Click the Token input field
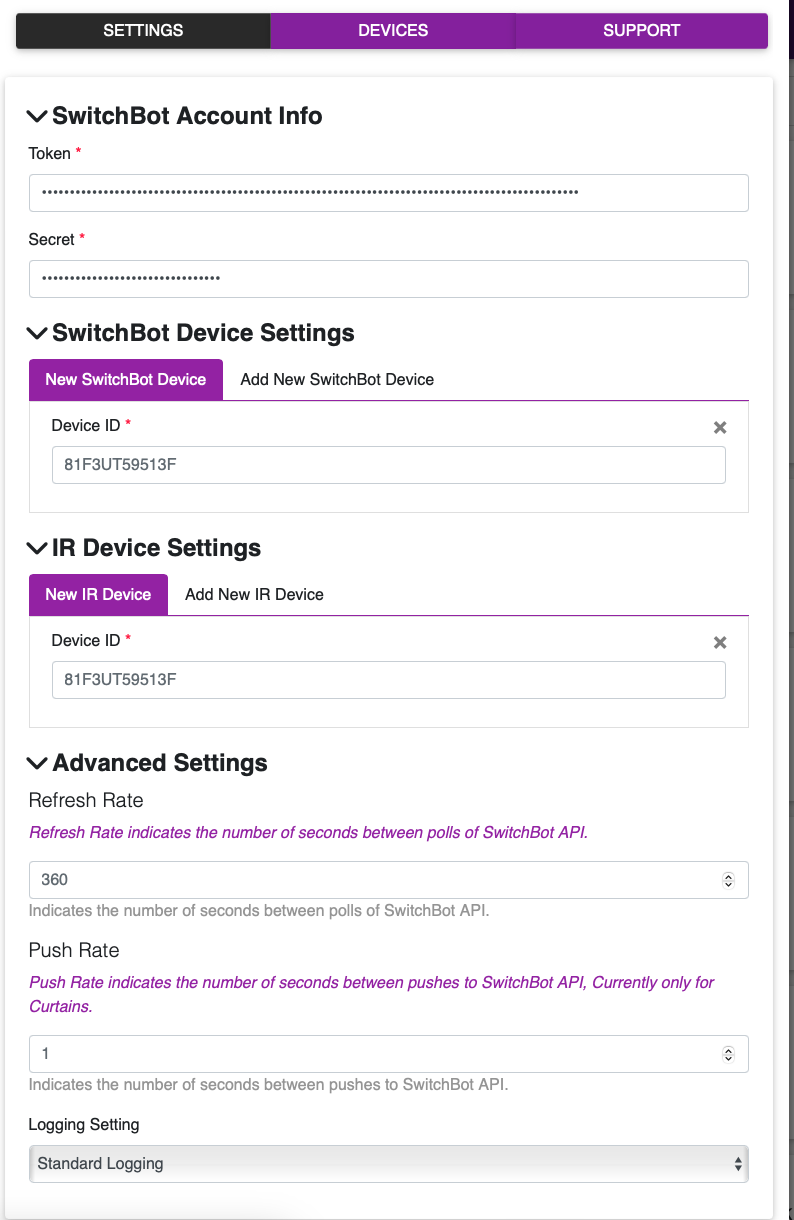Screen dimensions: 794x1220 coord(388,192)
